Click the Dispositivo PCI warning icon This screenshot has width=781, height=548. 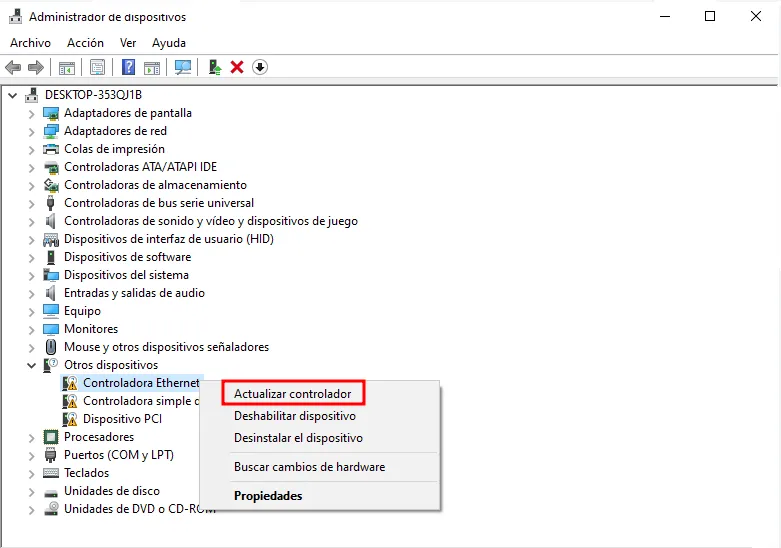click(70, 419)
